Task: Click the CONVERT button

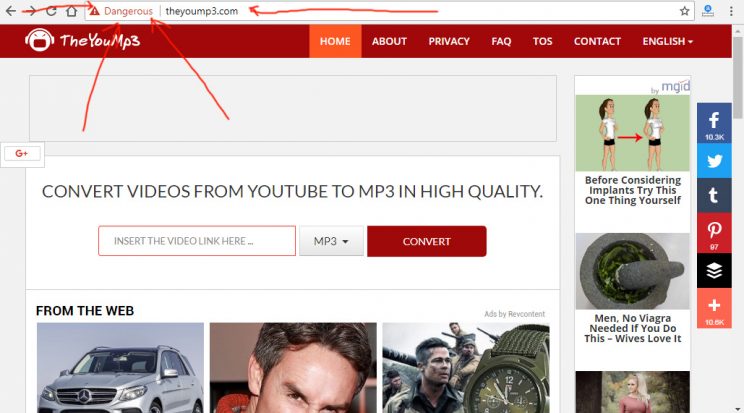Action: click(x=427, y=241)
